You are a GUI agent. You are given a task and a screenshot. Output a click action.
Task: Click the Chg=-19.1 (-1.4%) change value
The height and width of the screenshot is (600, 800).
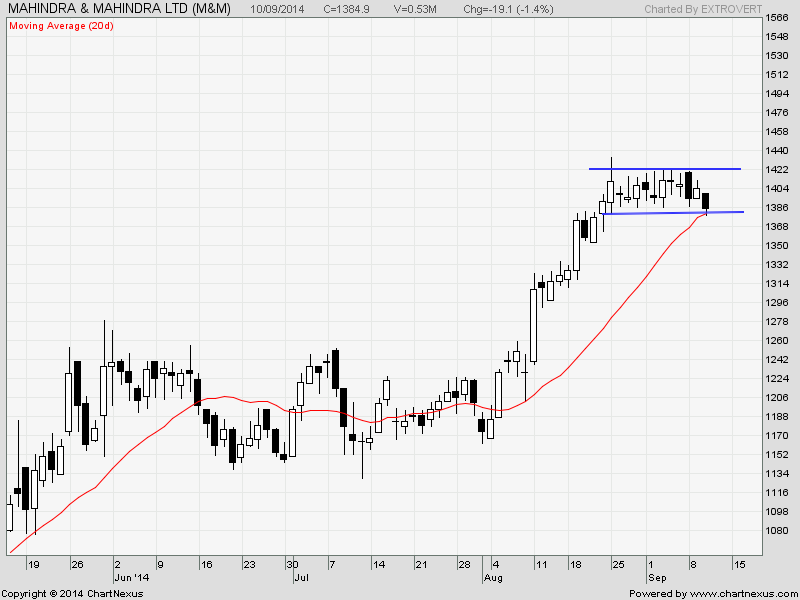pyautogui.click(x=504, y=9)
